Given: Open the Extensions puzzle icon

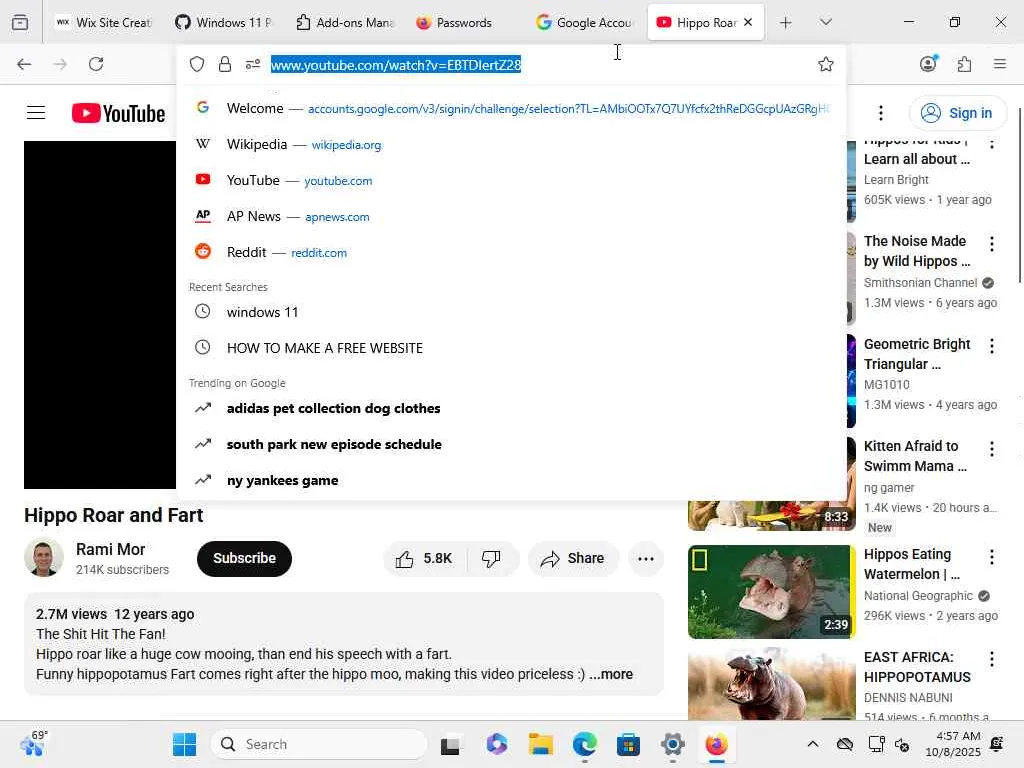Looking at the screenshot, I should 964,64.
